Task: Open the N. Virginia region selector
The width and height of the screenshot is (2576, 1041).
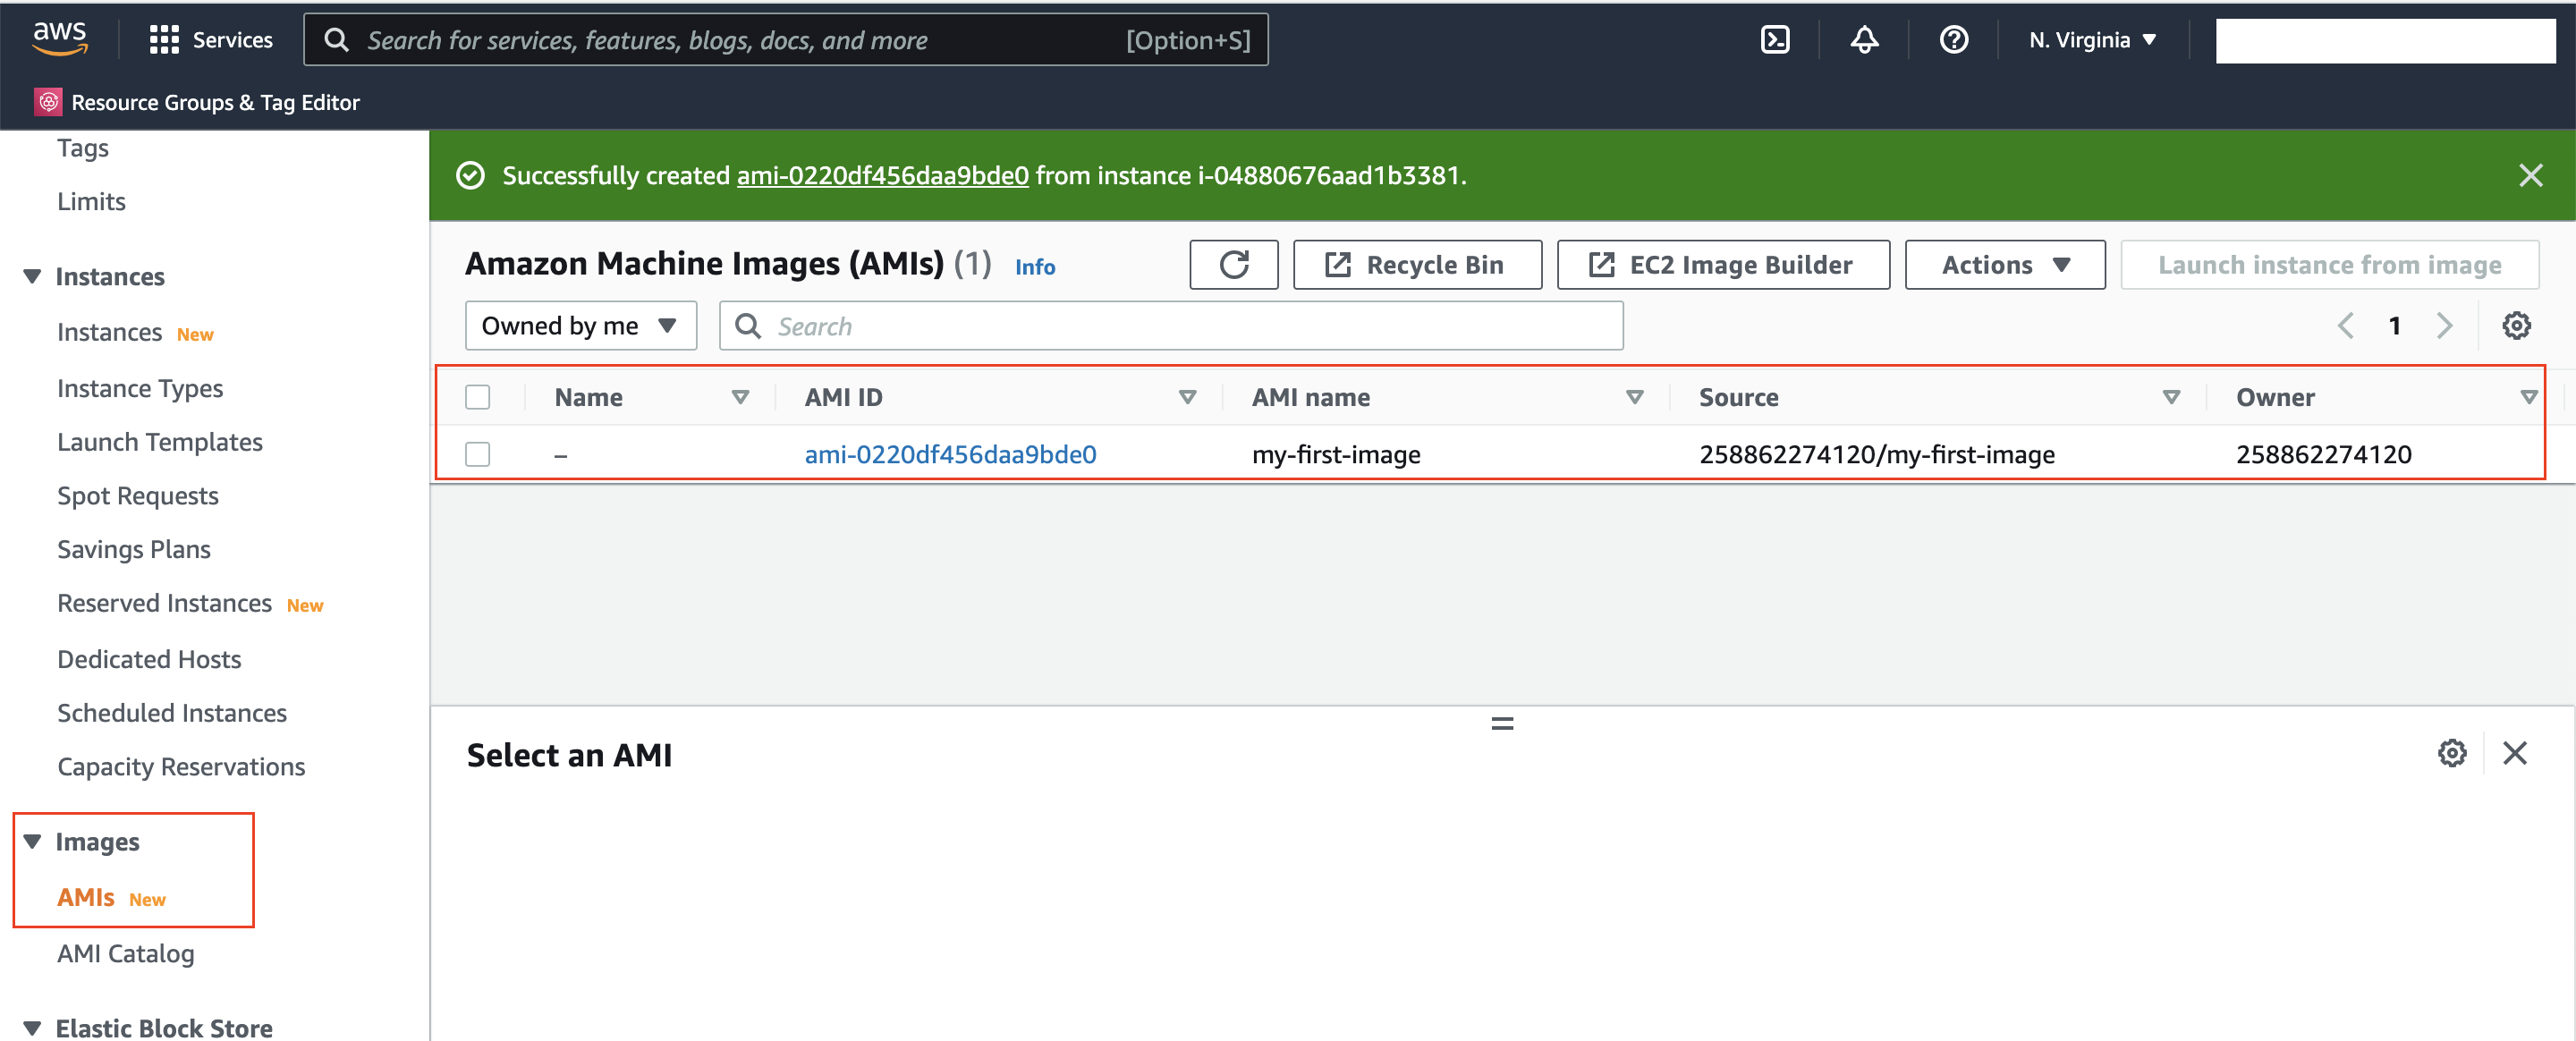Action: (x=2092, y=40)
